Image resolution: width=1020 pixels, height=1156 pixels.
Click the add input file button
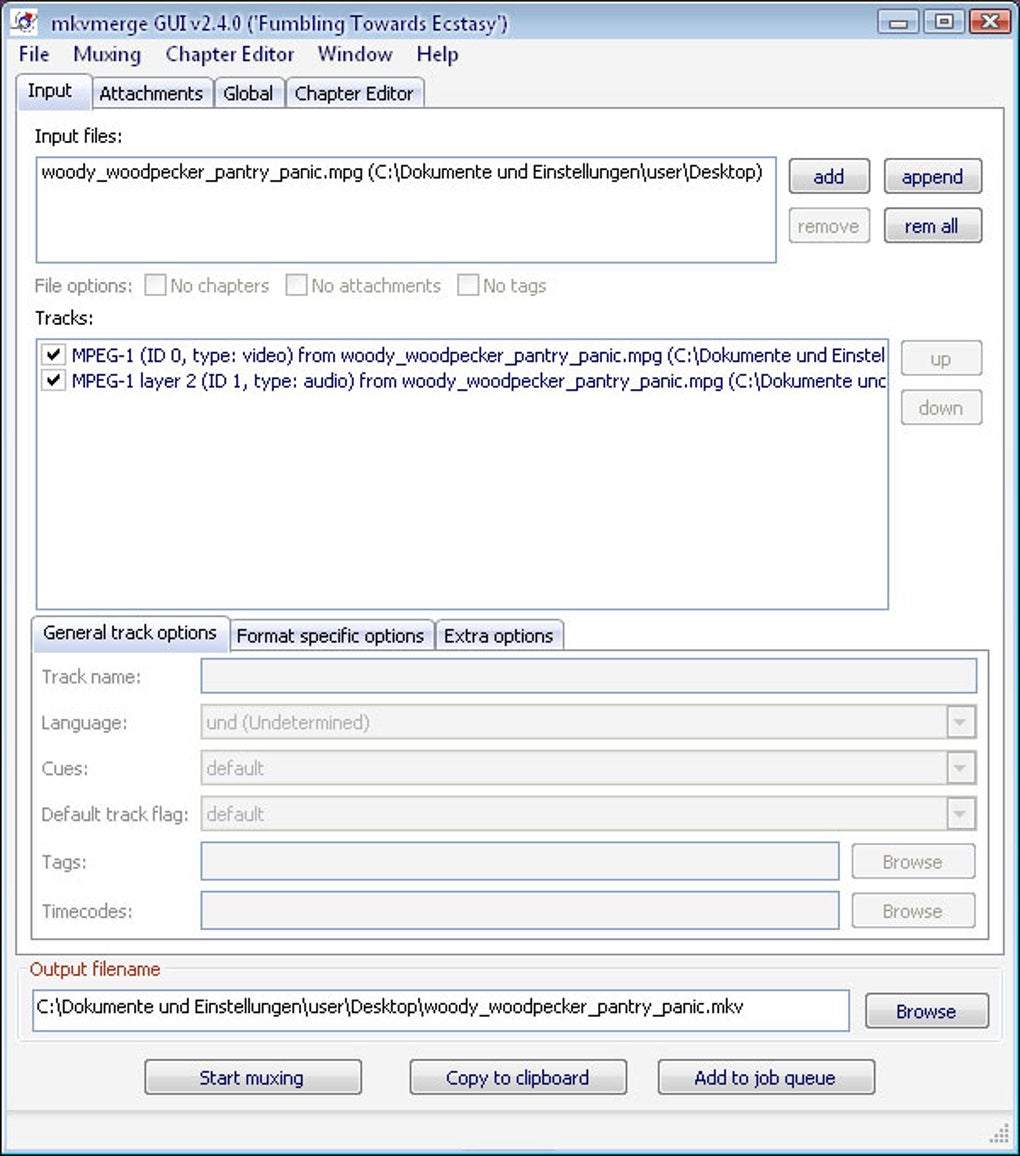coord(828,177)
